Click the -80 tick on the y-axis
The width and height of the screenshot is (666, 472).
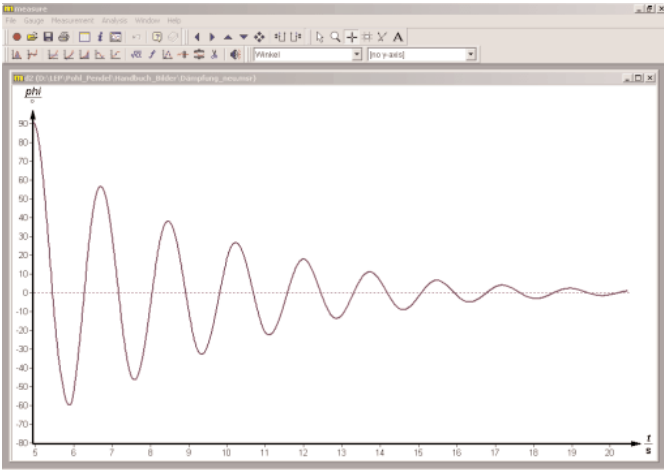pos(22,443)
